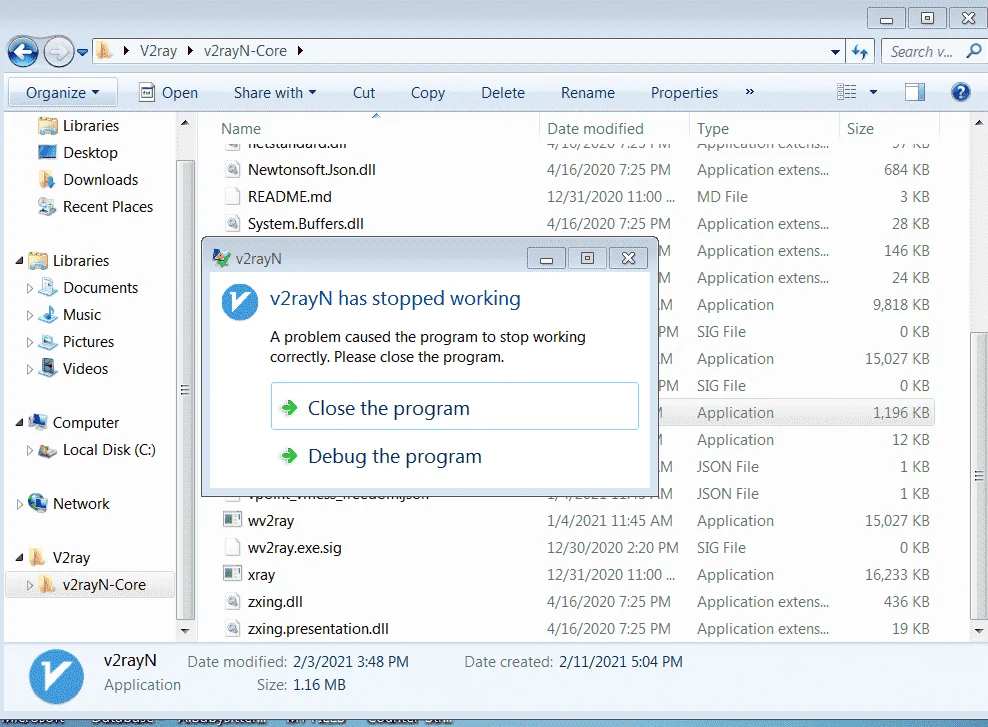Click the Forward navigation arrow button
This screenshot has width=988, height=727.
pos(59,52)
